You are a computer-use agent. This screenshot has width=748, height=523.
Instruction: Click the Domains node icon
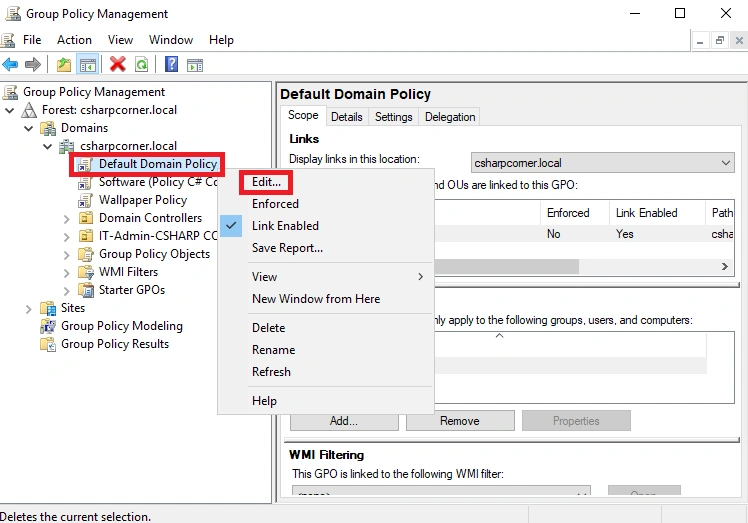(x=48, y=128)
